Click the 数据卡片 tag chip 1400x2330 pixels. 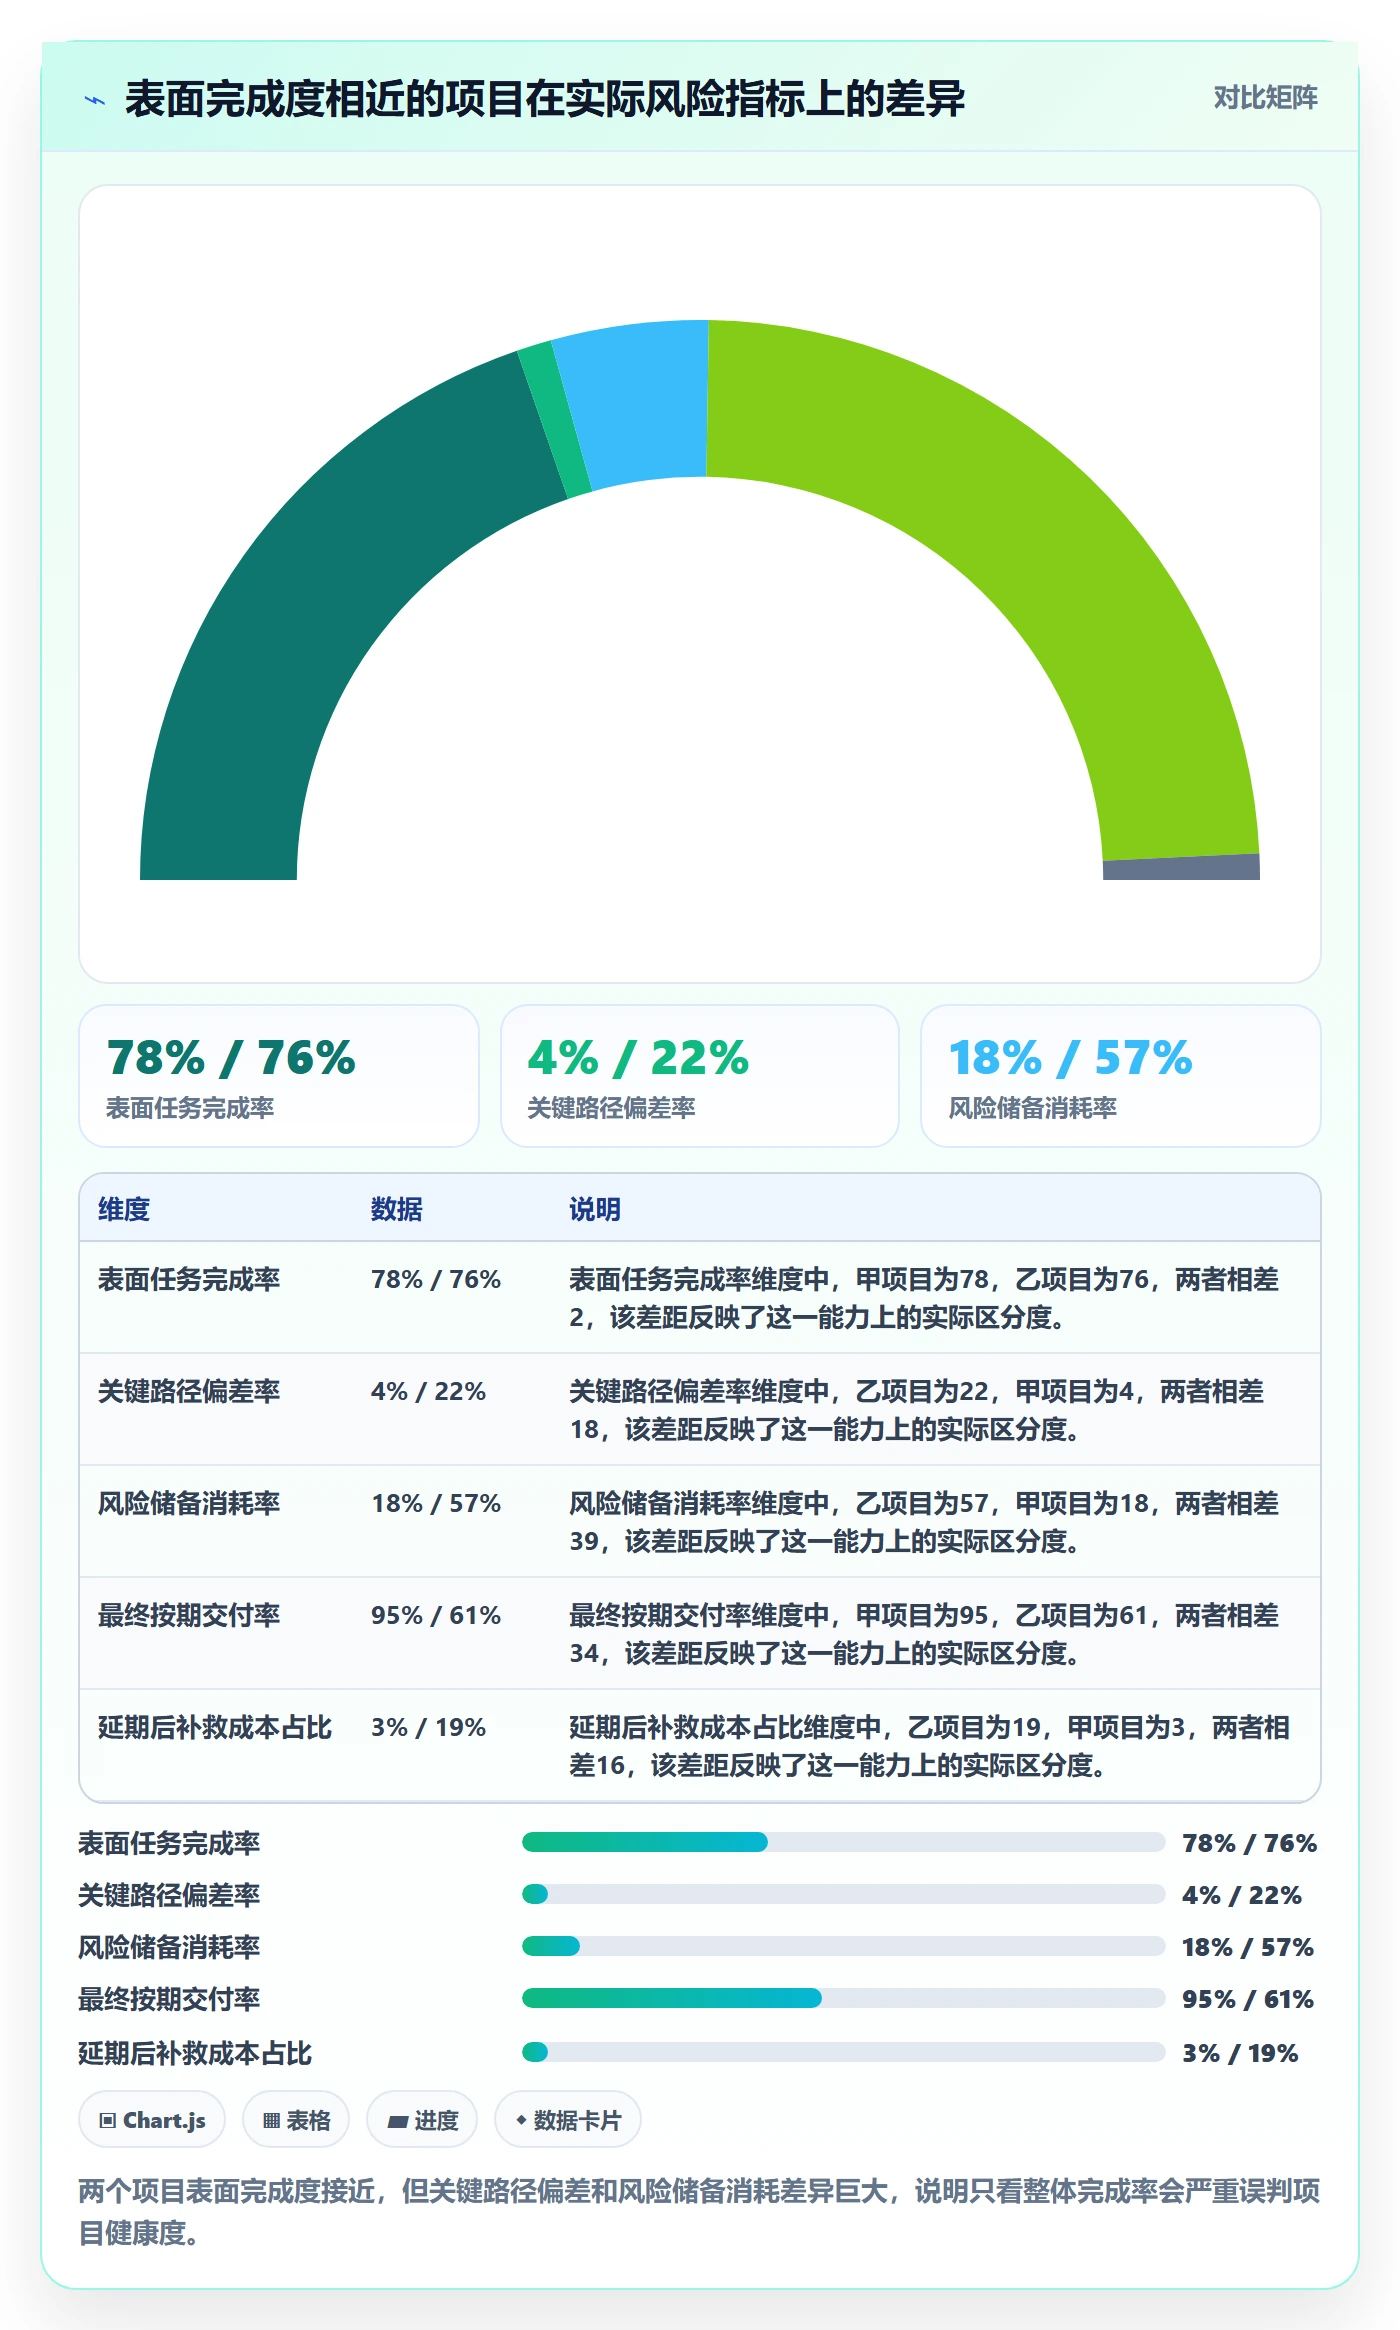568,2120
